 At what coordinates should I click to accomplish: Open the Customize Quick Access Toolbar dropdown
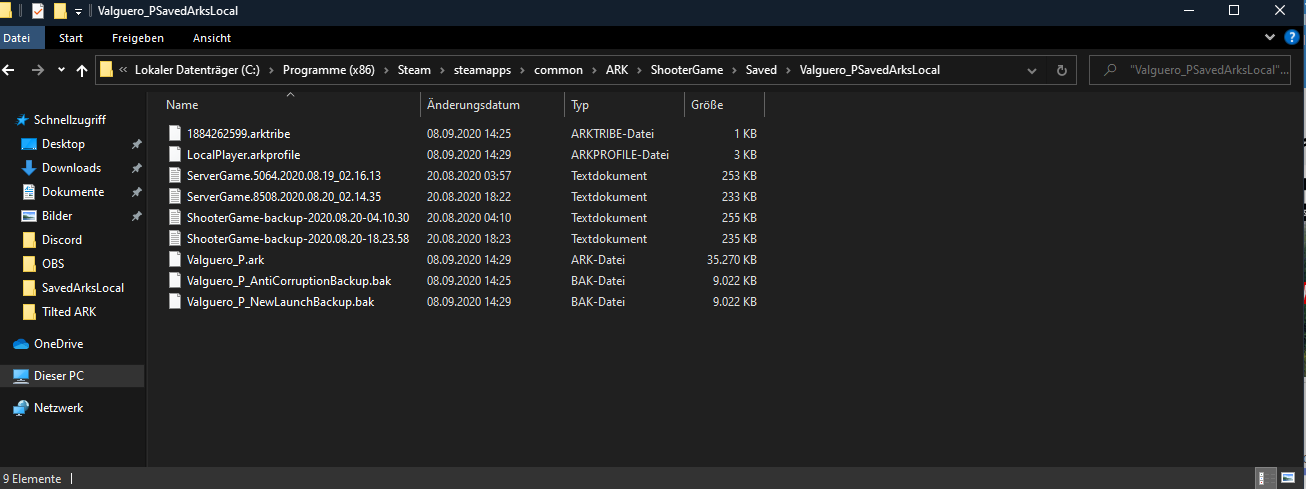[x=78, y=11]
